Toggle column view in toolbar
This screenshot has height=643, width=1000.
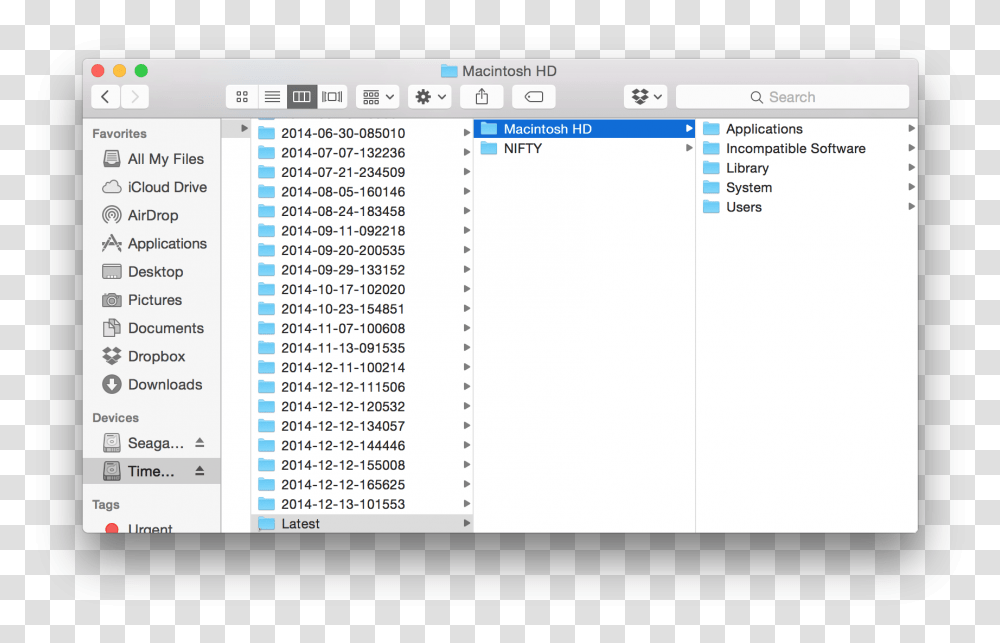tap(302, 97)
